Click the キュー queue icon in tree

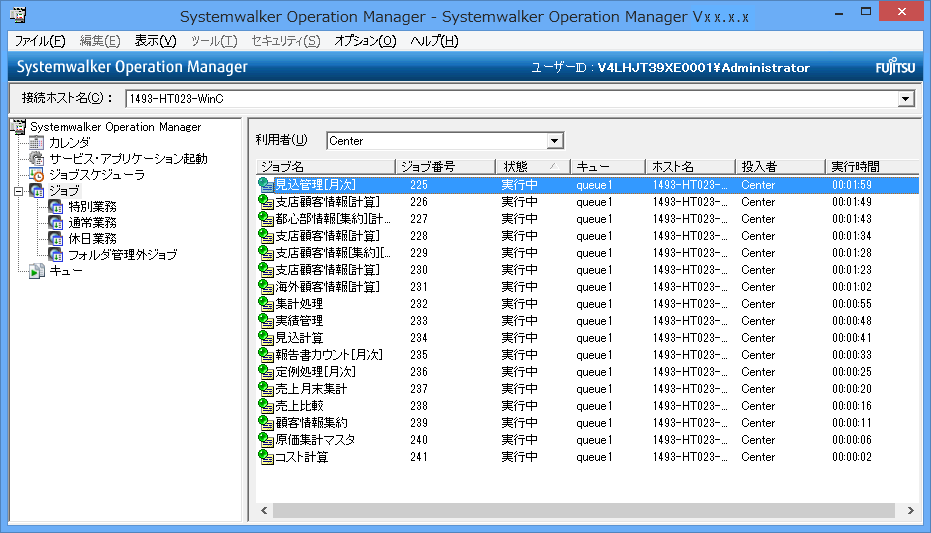(37, 271)
